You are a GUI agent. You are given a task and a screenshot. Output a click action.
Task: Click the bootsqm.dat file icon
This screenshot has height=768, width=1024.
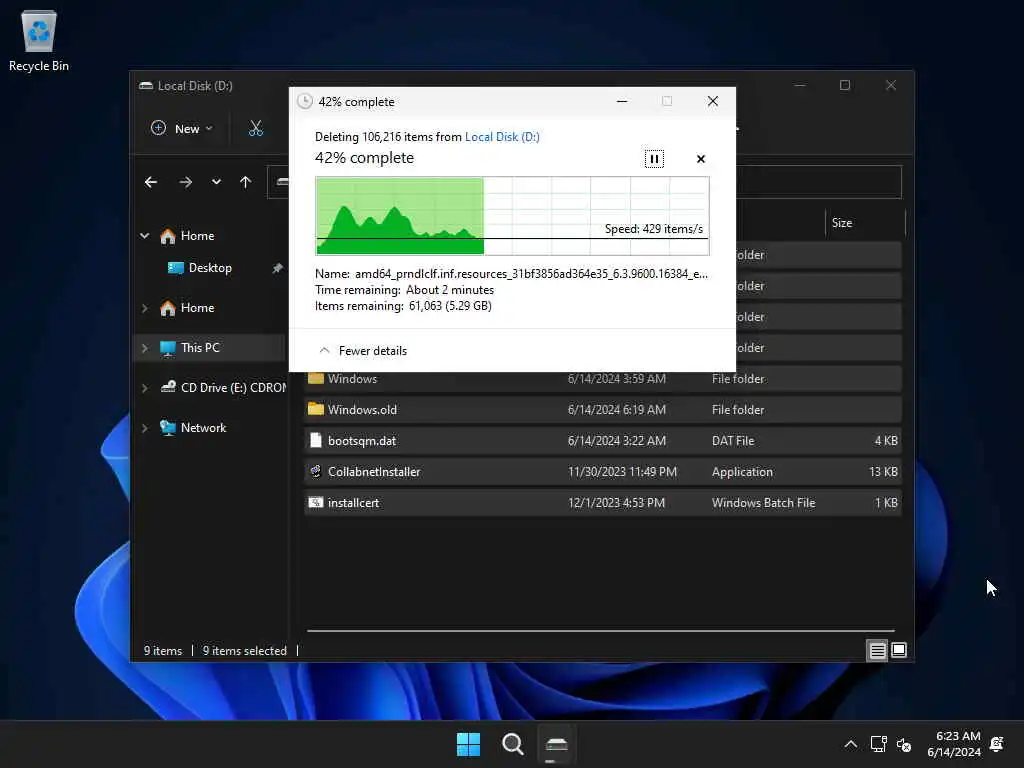coord(315,440)
